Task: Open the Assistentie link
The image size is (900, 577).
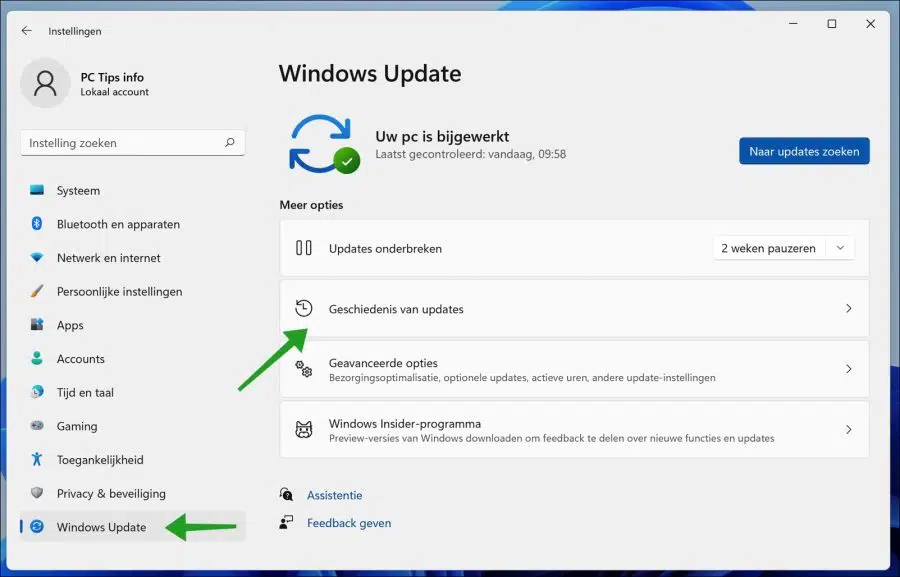Action: [335, 495]
